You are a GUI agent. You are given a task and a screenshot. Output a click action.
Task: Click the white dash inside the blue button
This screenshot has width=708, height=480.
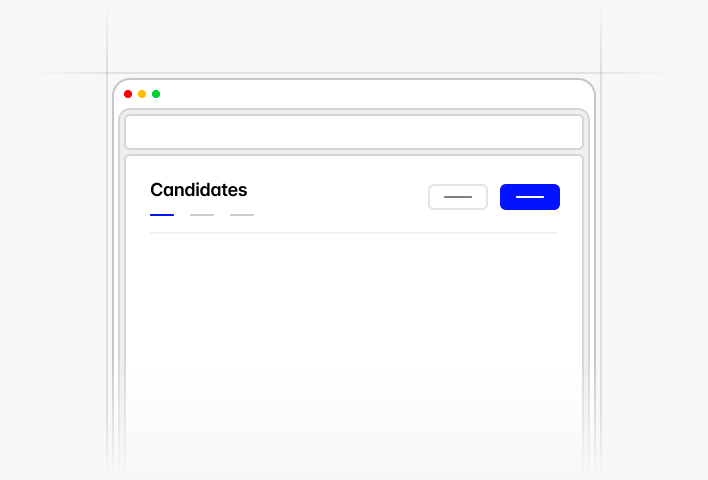530,197
